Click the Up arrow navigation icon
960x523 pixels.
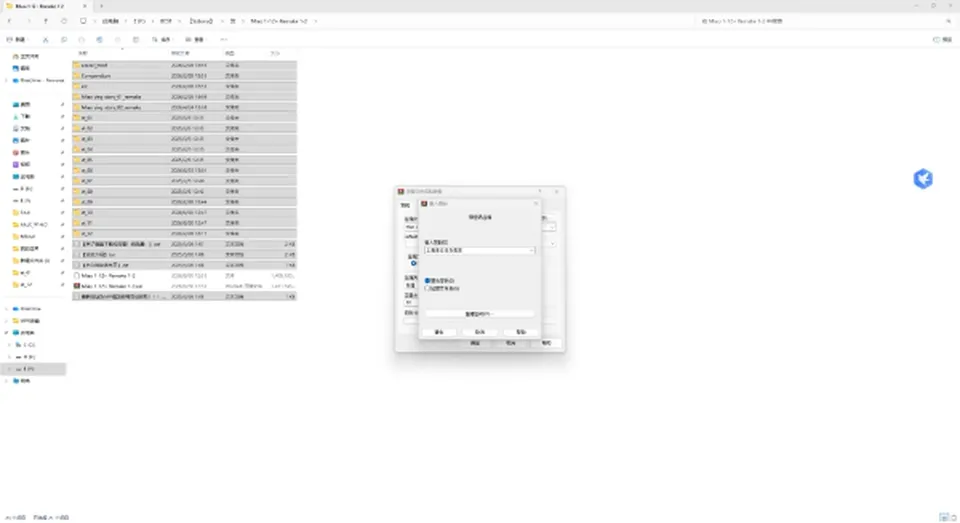45,21
